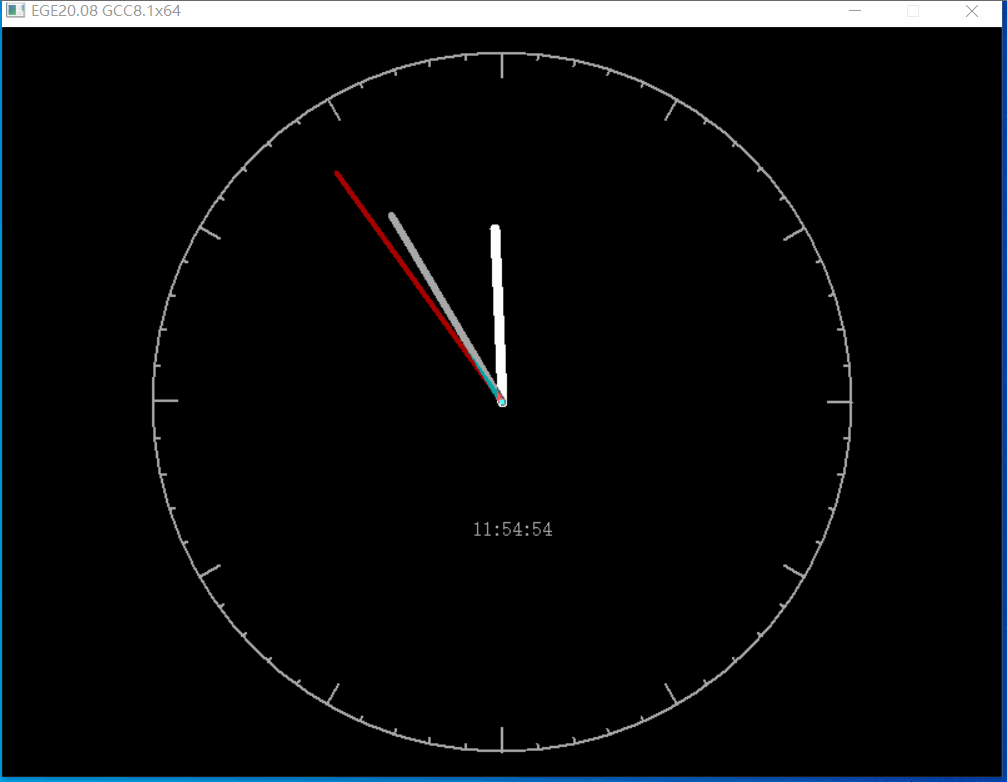The height and width of the screenshot is (782, 1007).
Task: Minimize the EGE clock window
Action: (855, 11)
